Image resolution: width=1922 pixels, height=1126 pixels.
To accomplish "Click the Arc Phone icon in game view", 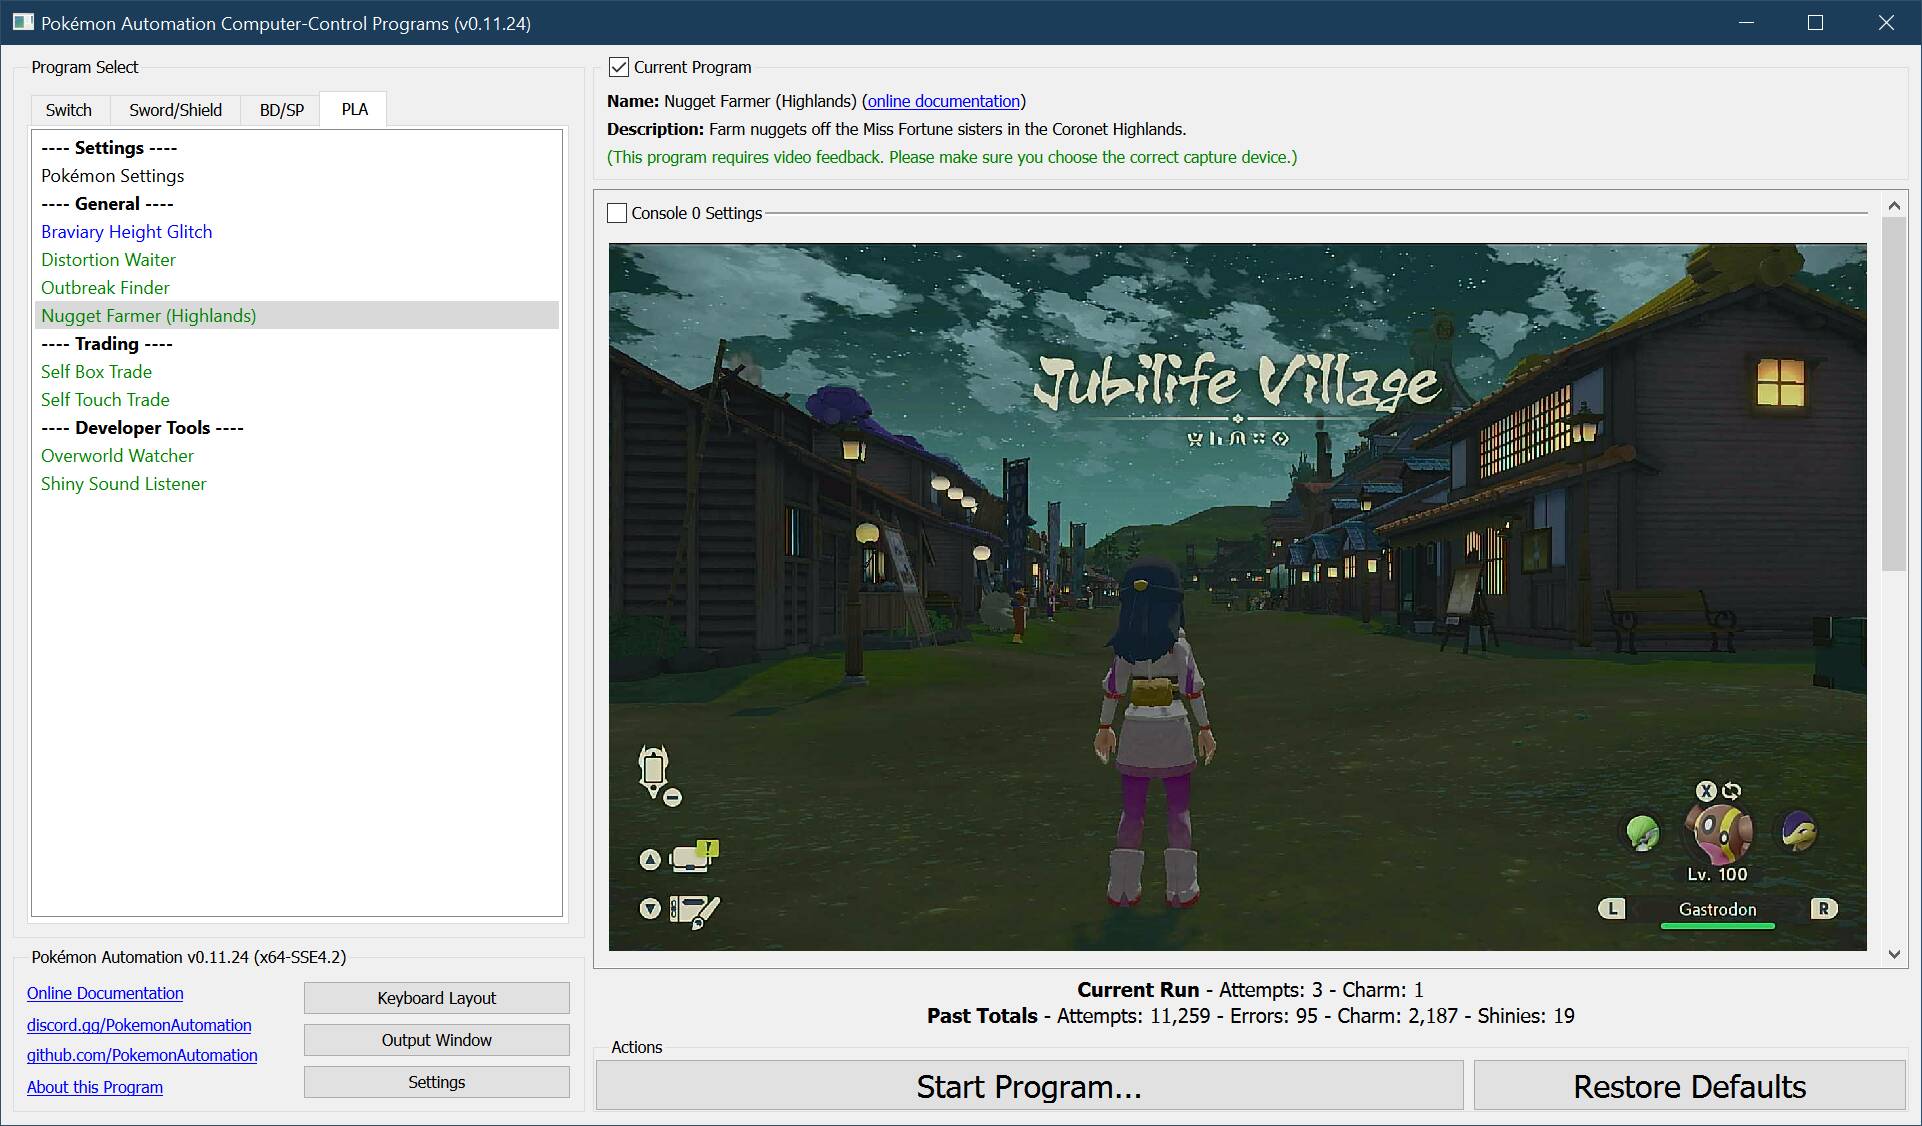I will tap(654, 770).
